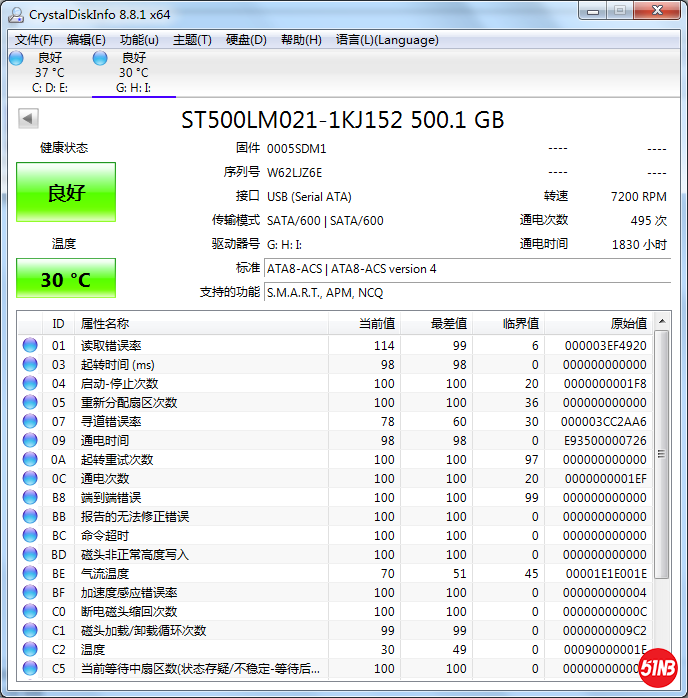The width and height of the screenshot is (688, 698).
Task: Click status orb for attribute 05 重新分配扇区次数
Action: [30, 403]
